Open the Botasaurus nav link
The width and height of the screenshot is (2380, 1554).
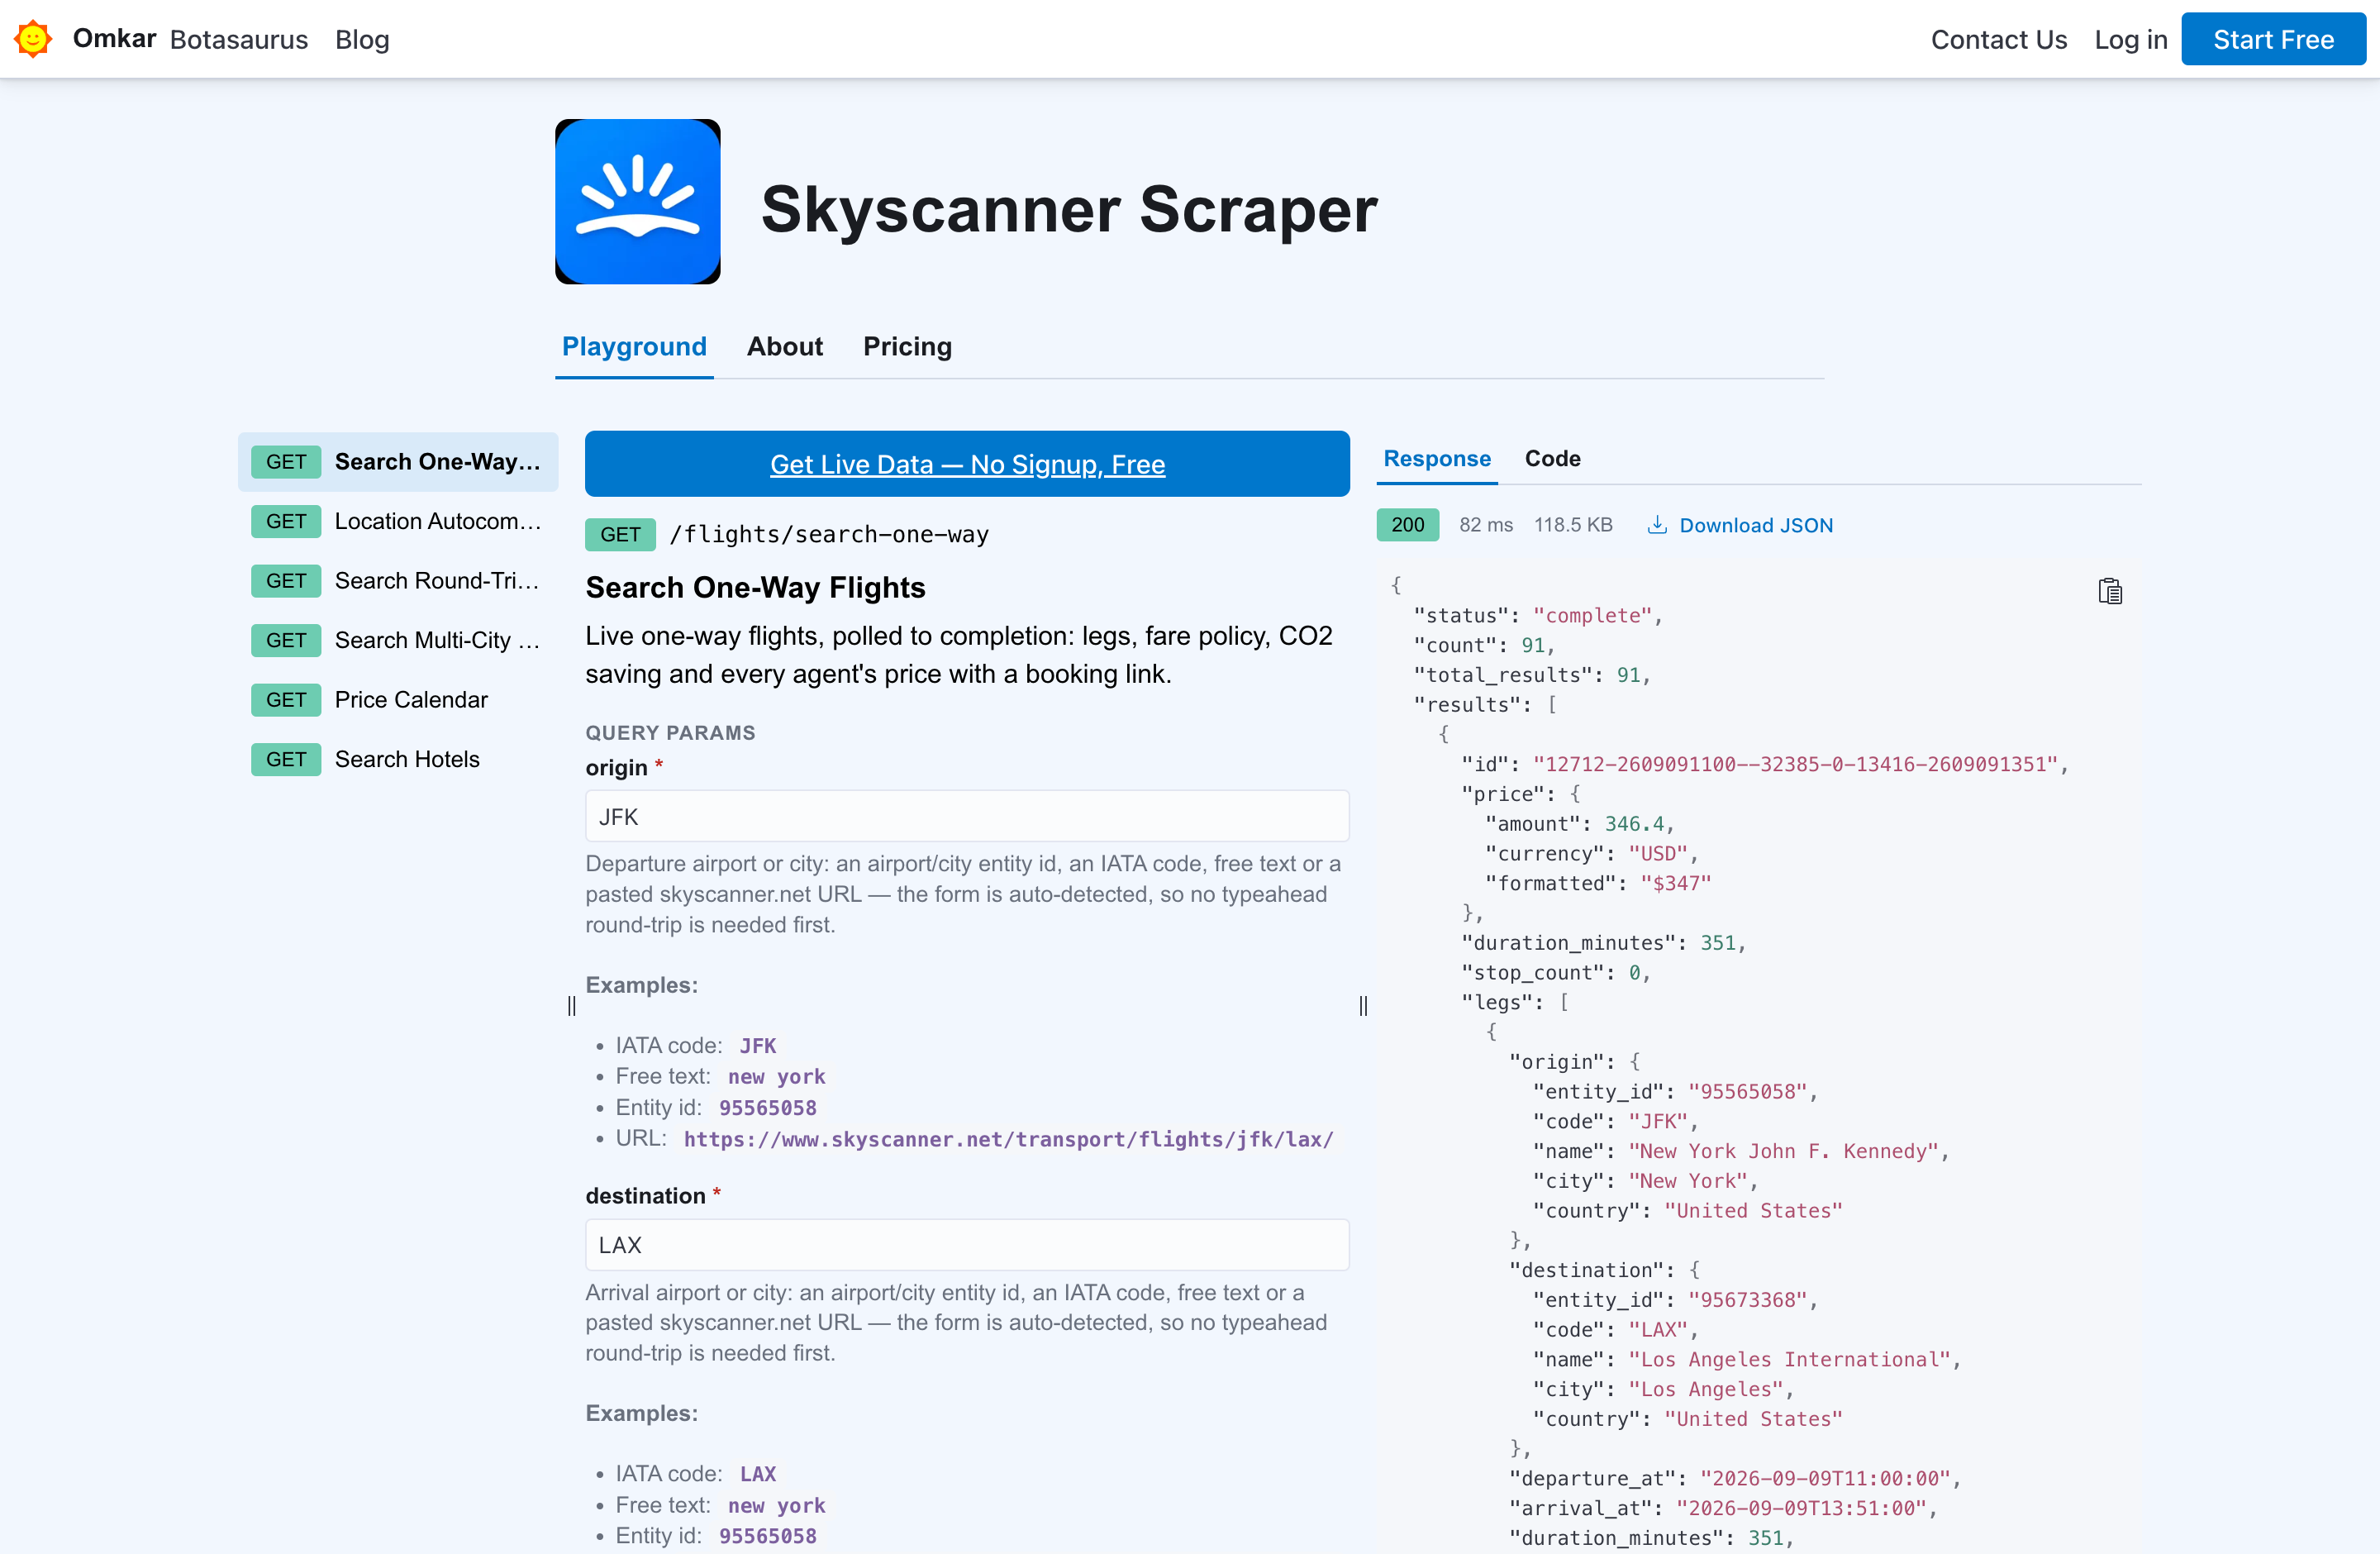(x=239, y=39)
